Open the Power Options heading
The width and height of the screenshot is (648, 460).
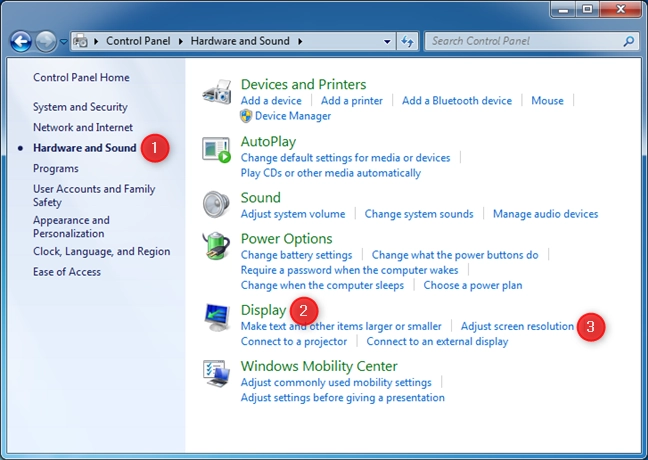coord(286,239)
